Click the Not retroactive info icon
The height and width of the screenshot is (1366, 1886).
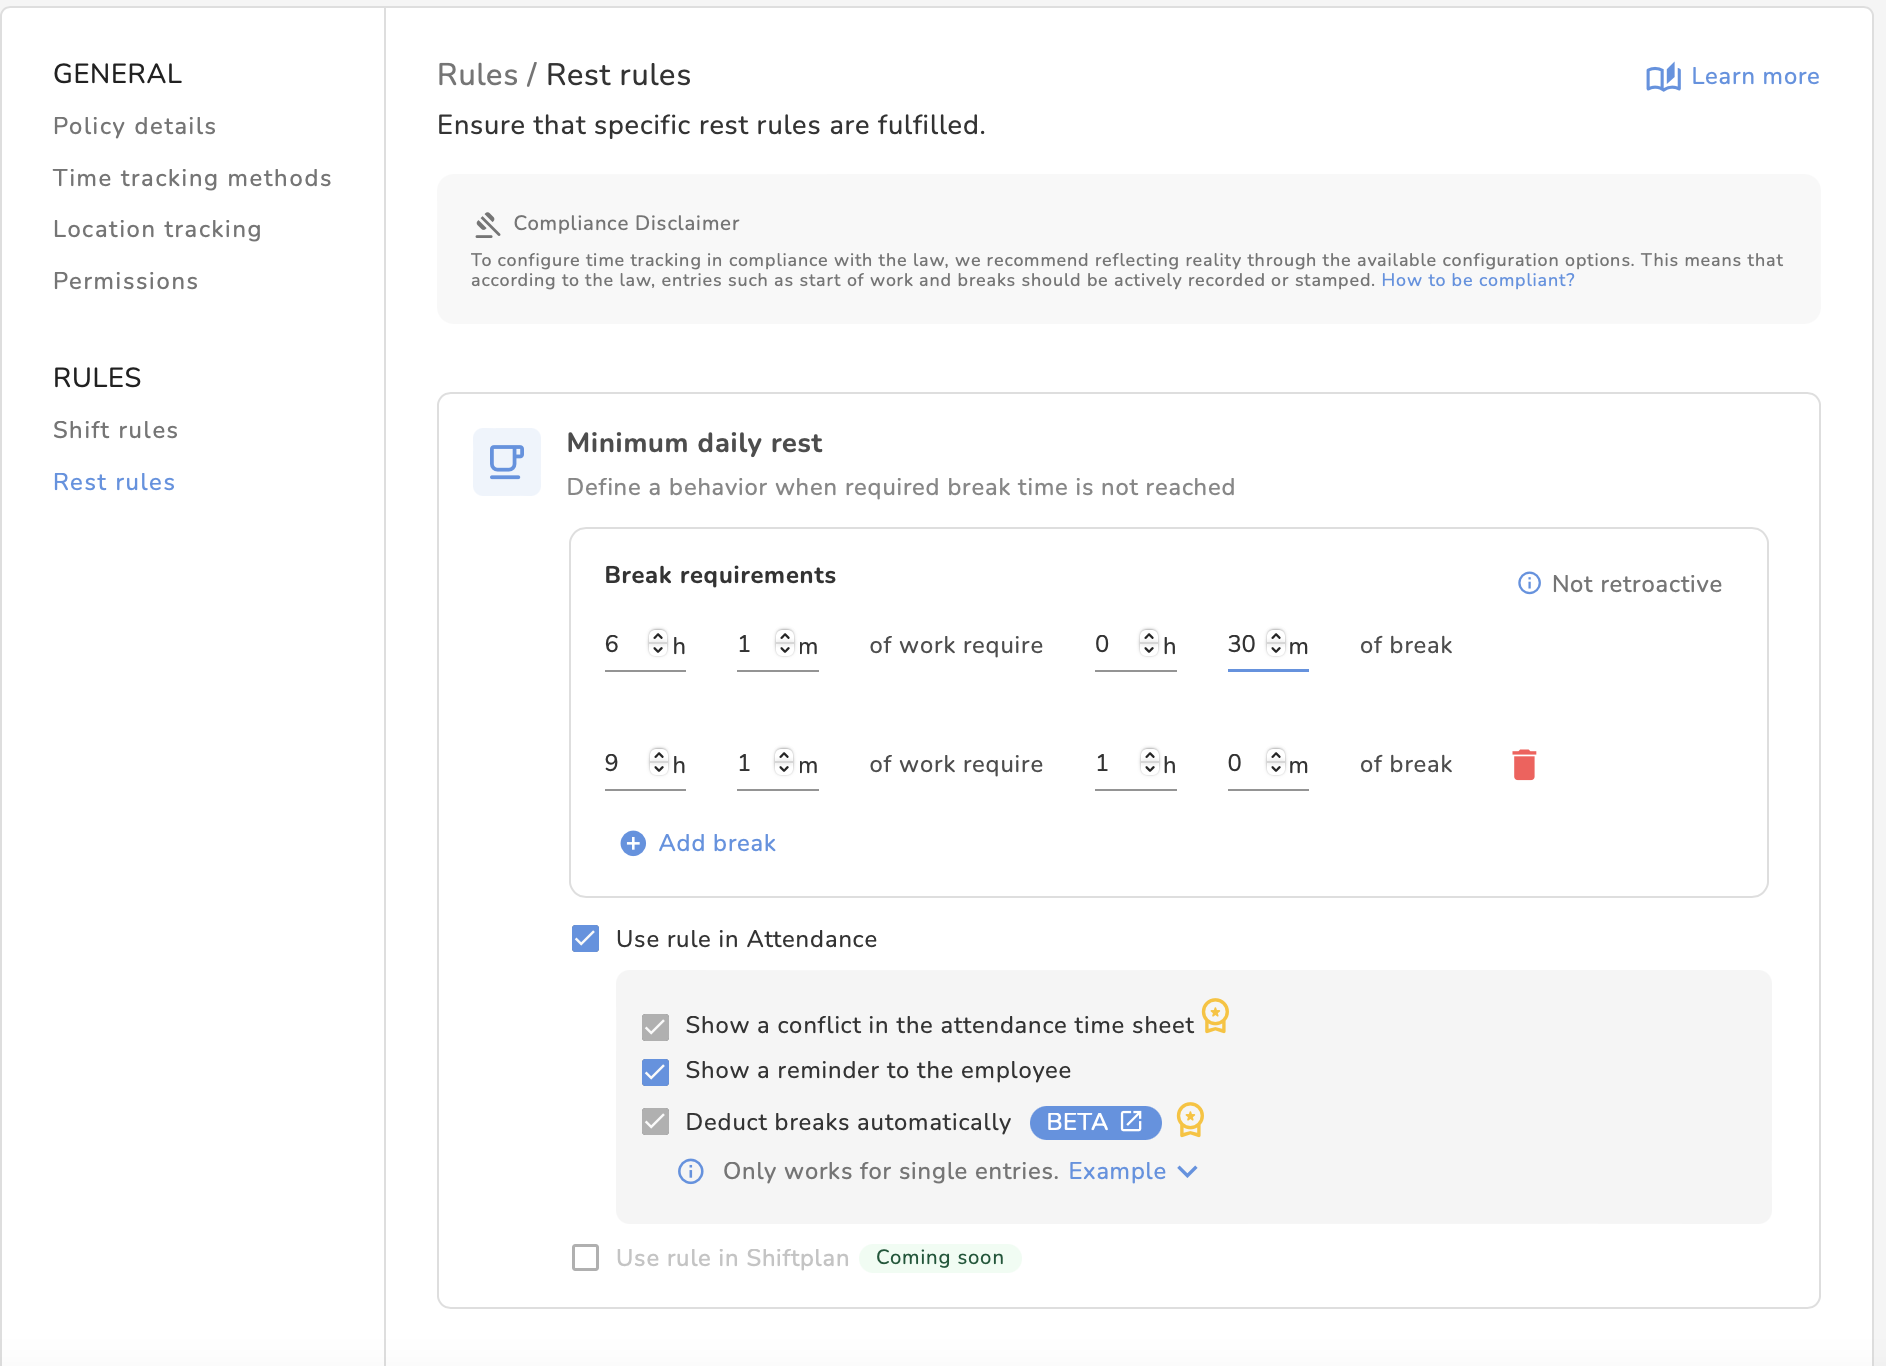(x=1529, y=583)
